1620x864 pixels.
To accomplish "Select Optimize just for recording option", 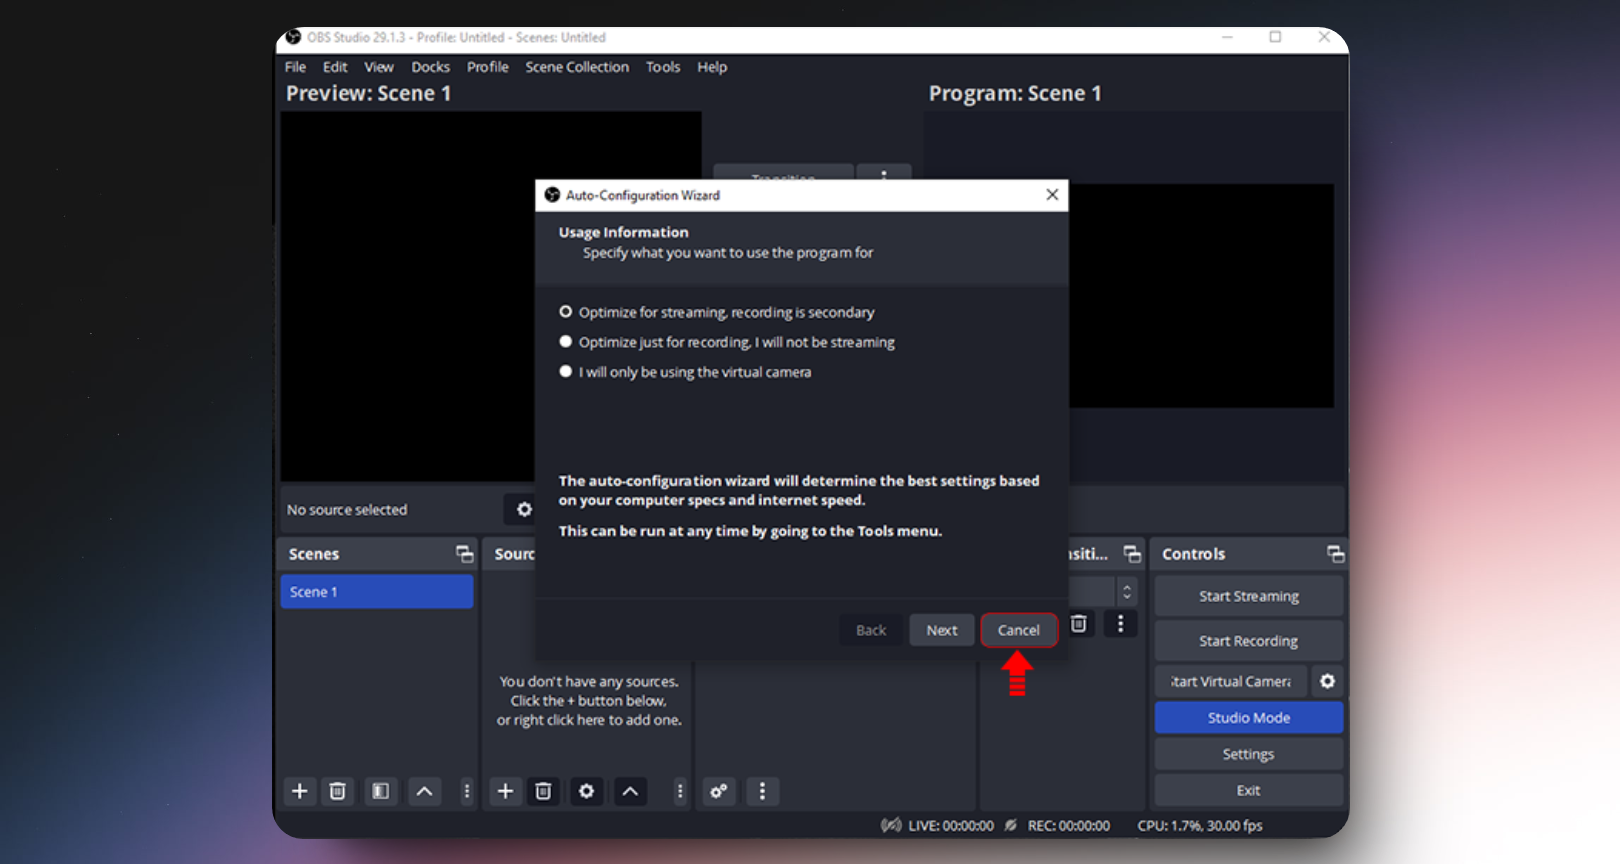I will click(x=566, y=342).
